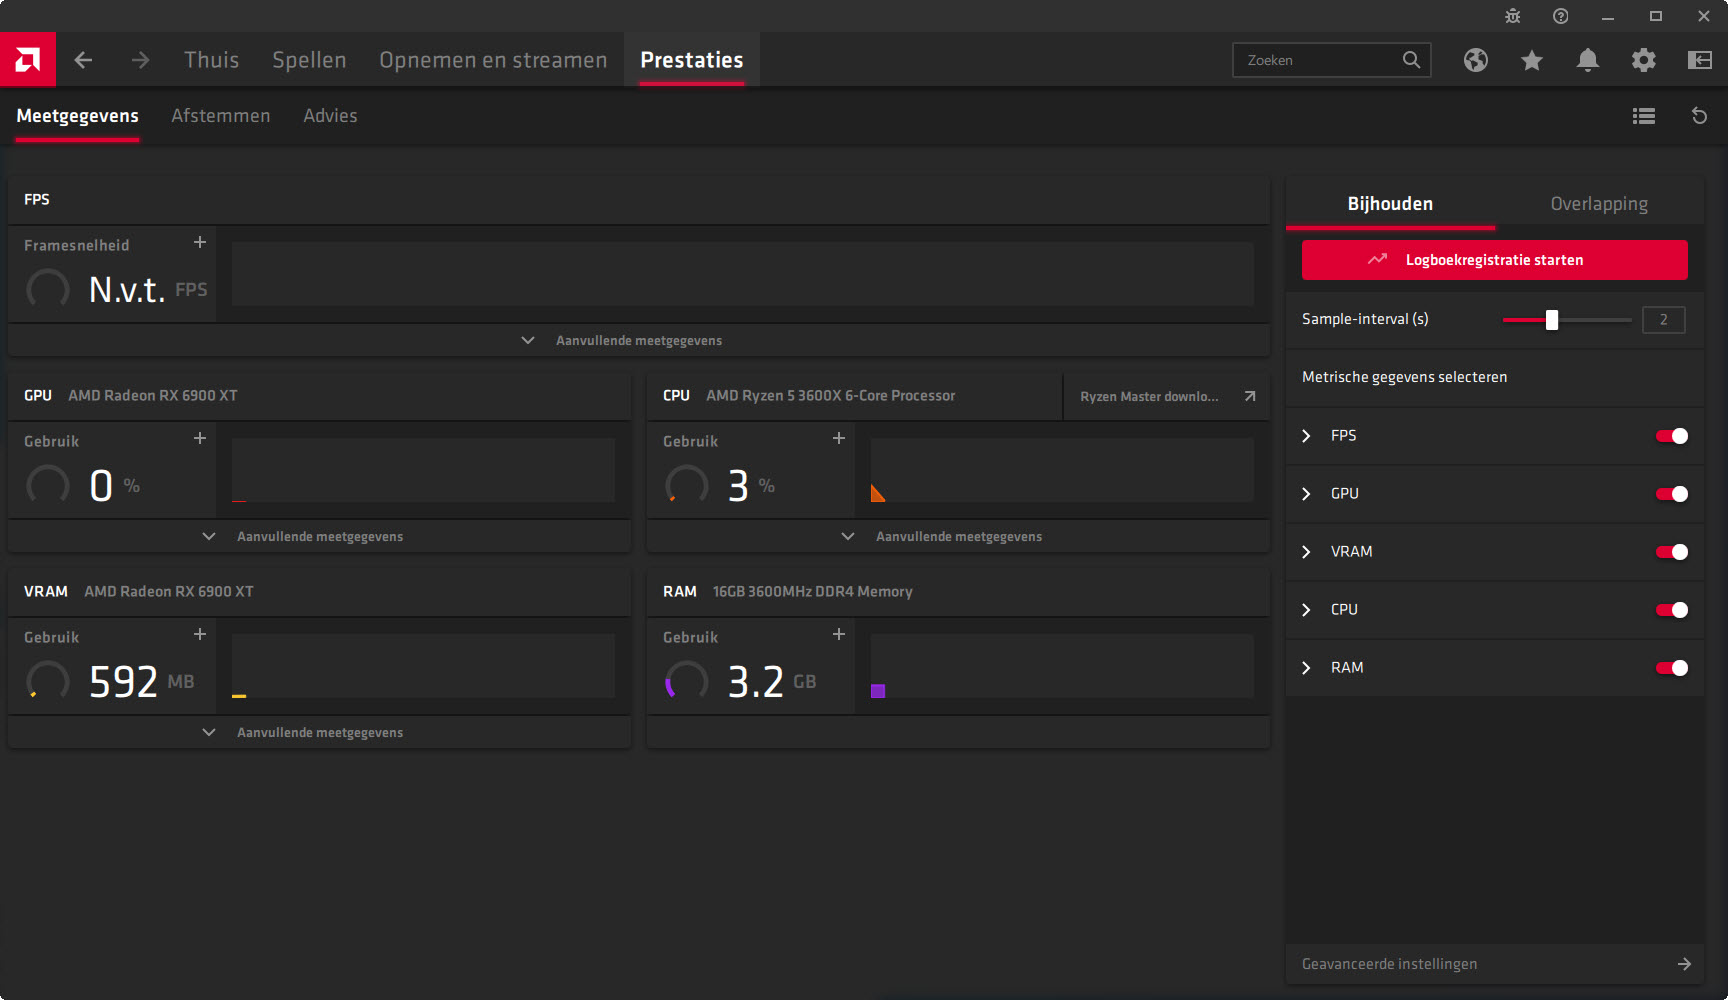Open Geavanceerde instellingen

(x=1494, y=964)
